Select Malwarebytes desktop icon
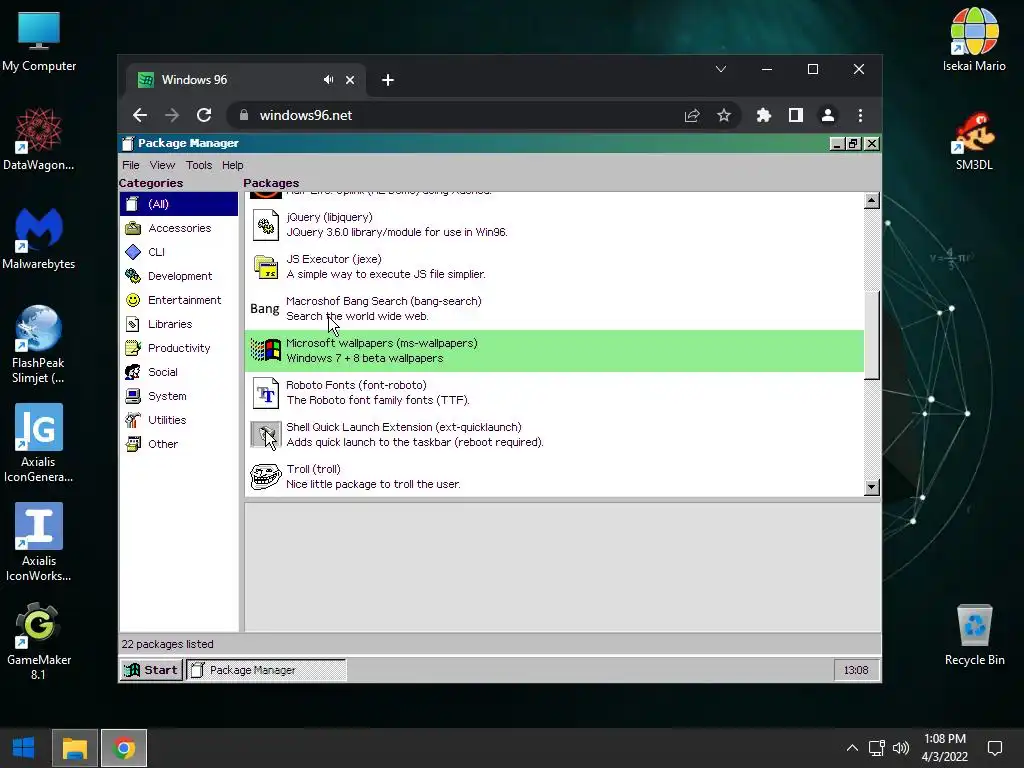1024x768 pixels. coord(39,238)
